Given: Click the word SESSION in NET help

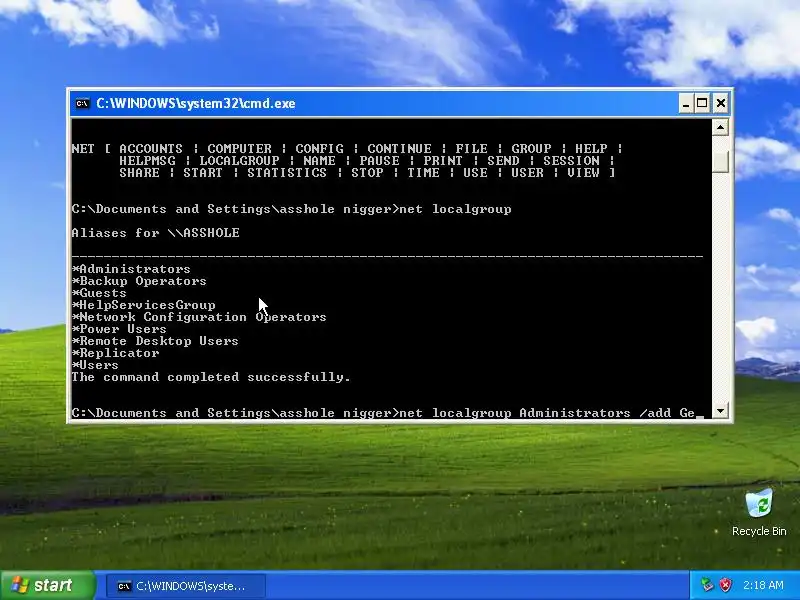Looking at the screenshot, I should [571, 161].
